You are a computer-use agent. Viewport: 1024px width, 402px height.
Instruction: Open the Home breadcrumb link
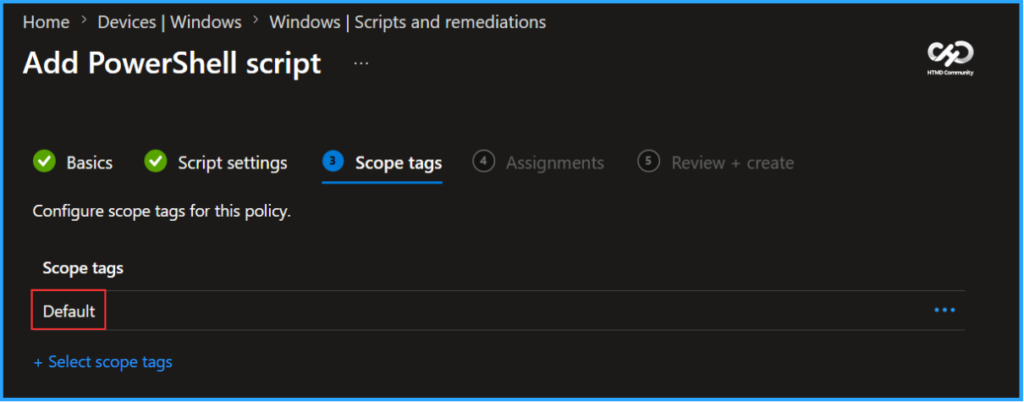point(46,22)
